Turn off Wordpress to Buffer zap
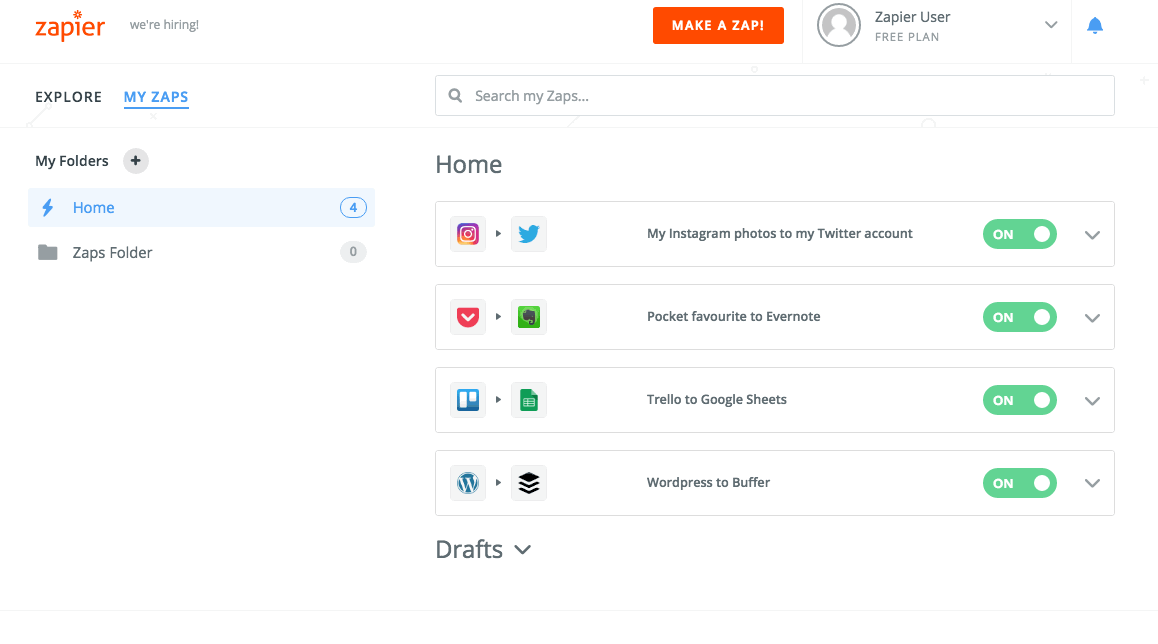This screenshot has height=644, width=1158. pyautogui.click(x=1019, y=483)
